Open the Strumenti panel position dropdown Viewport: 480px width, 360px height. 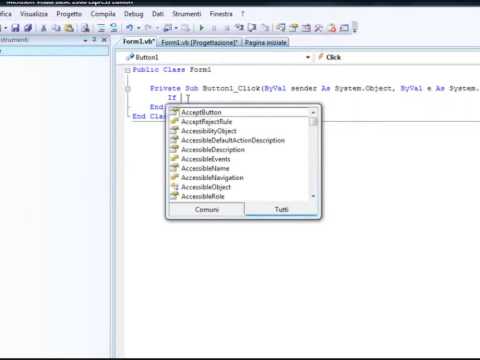click(85, 40)
